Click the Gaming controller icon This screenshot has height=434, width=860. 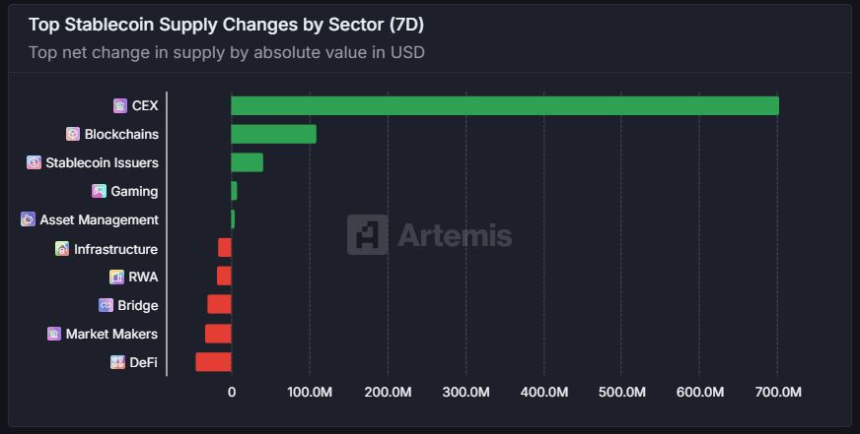point(99,191)
